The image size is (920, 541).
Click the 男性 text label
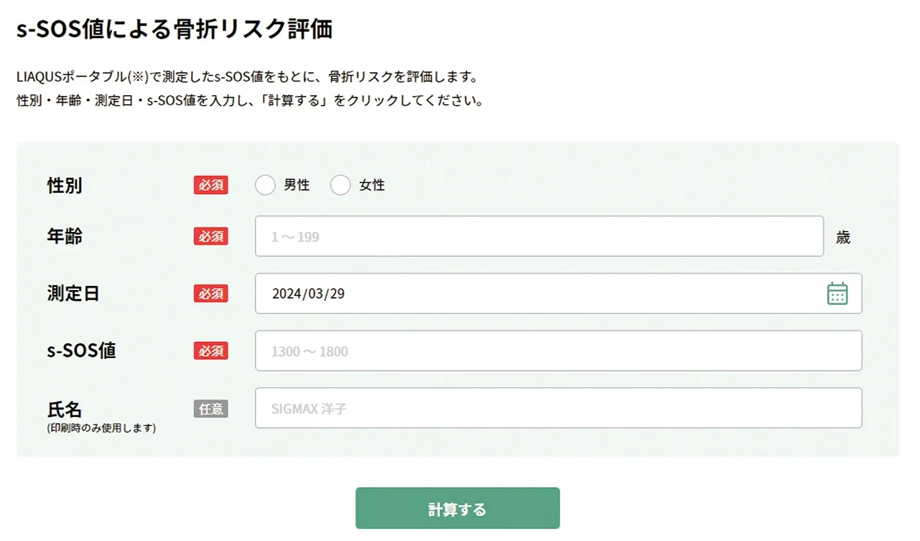pyautogui.click(x=296, y=185)
